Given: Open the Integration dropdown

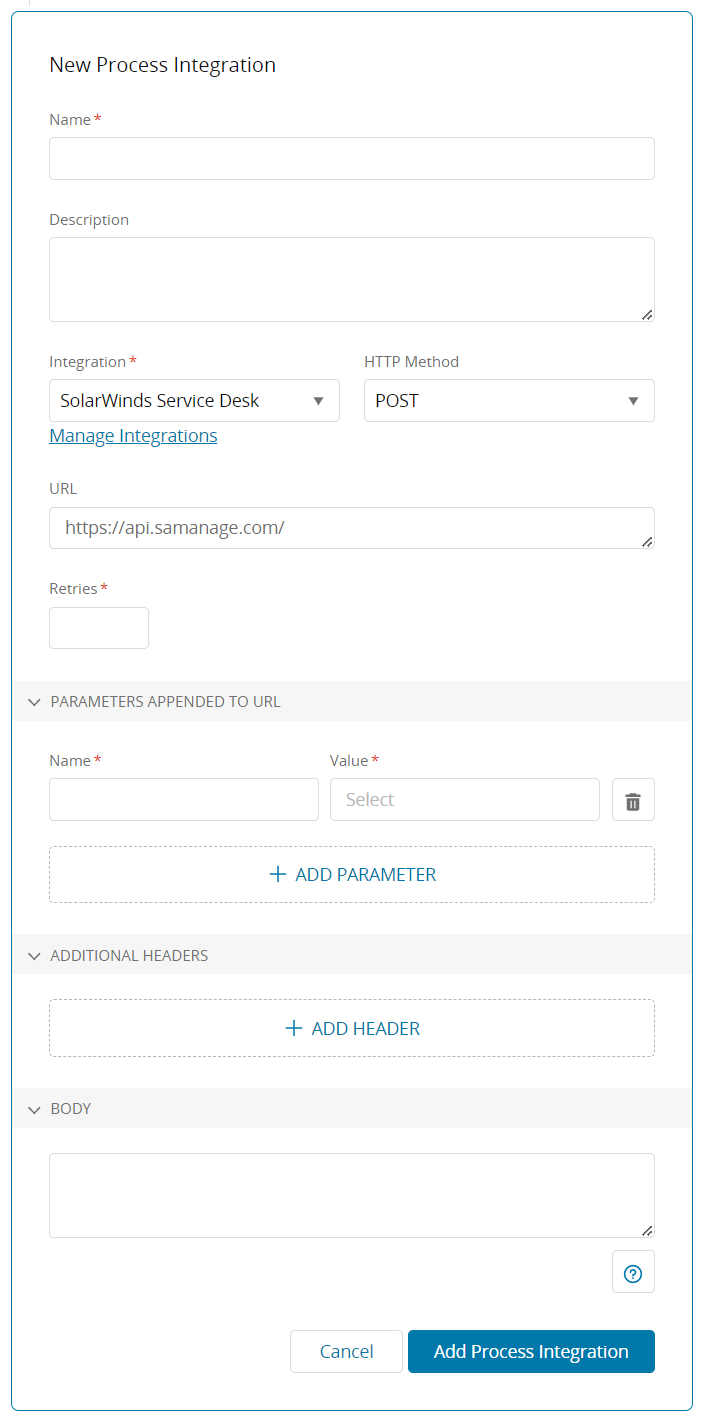Looking at the screenshot, I should 194,401.
